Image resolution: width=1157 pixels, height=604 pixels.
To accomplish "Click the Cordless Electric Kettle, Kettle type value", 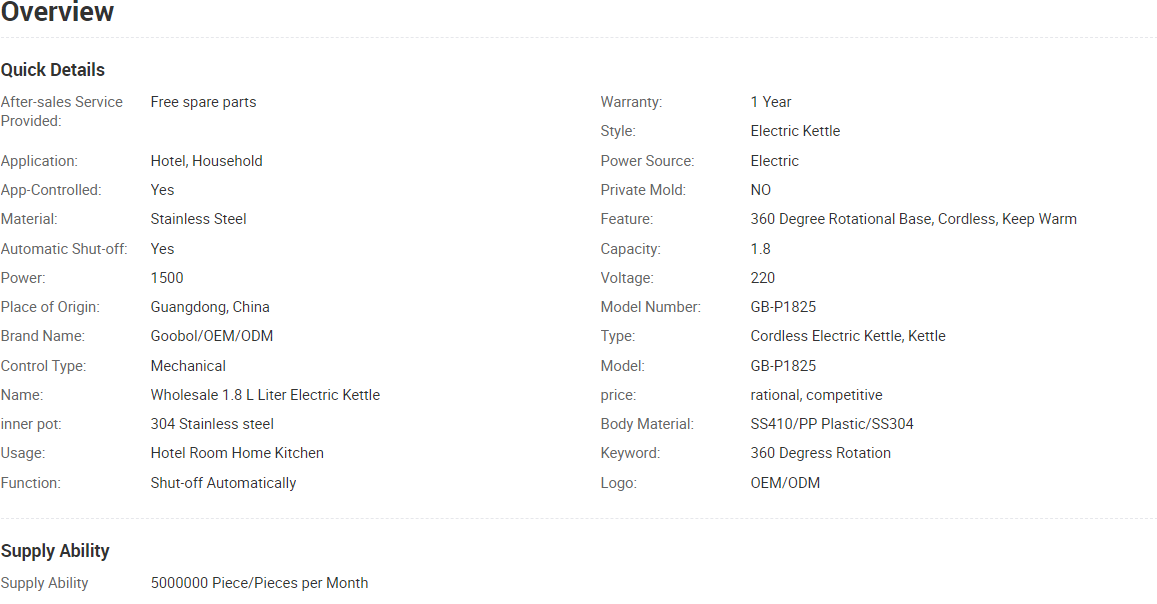I will click(x=848, y=336).
